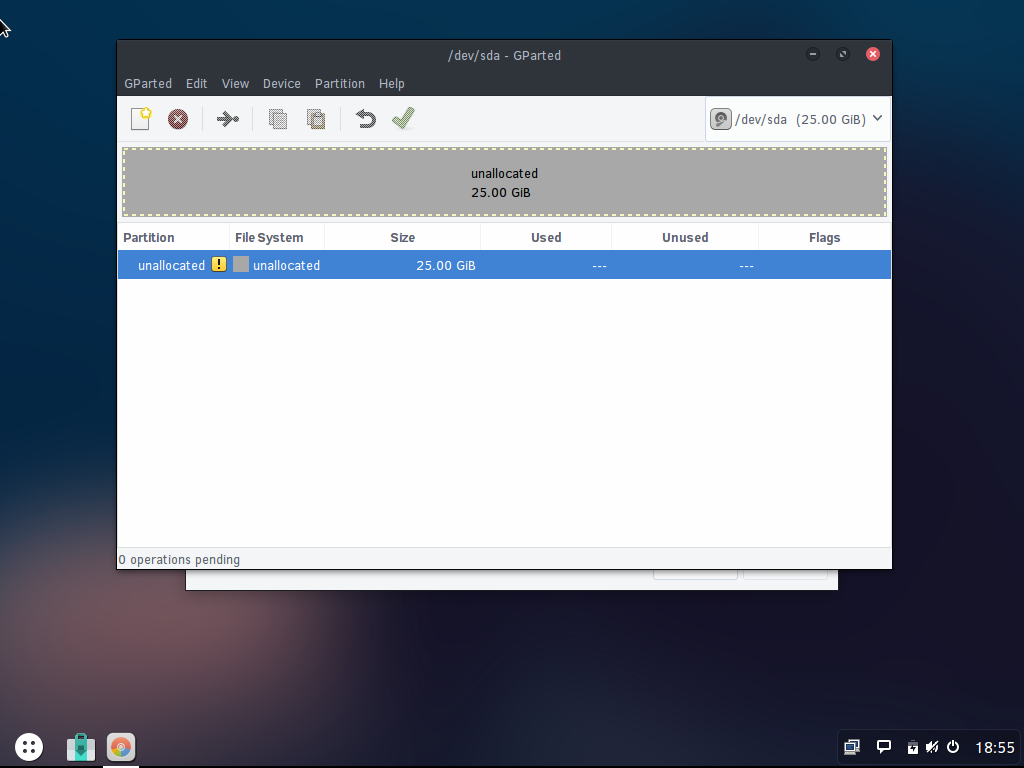
Task: Open the power/session menu tray icon
Action: click(953, 746)
